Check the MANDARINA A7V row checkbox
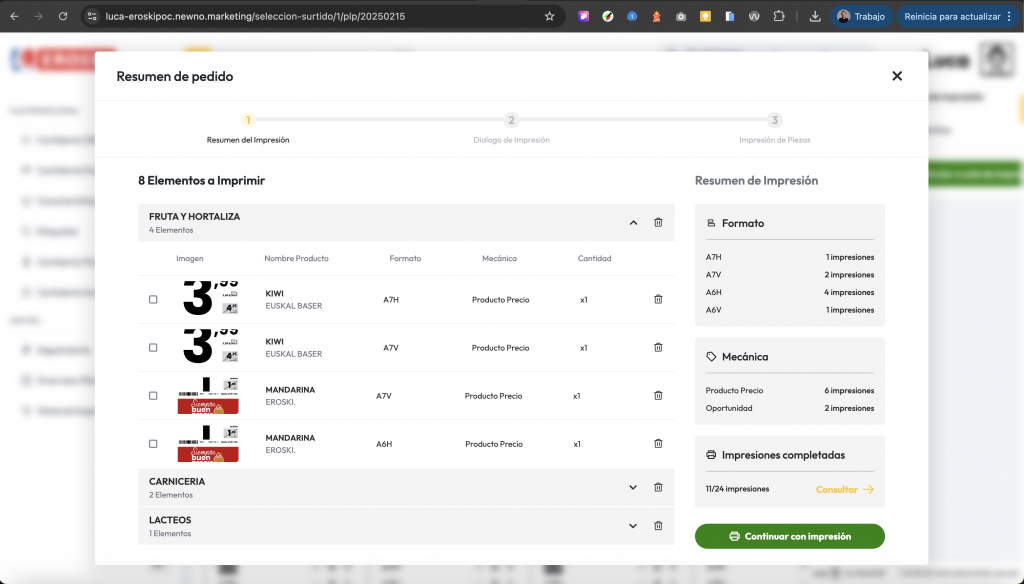 click(x=153, y=395)
